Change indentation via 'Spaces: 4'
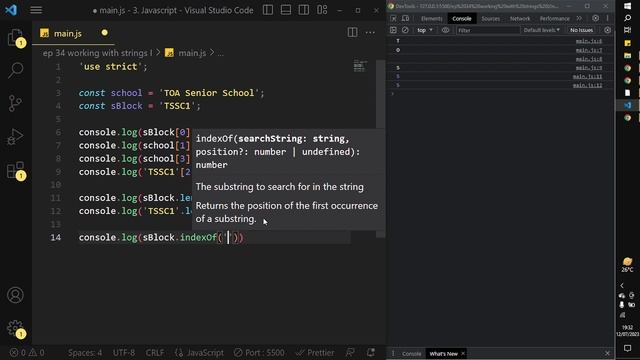 tap(85, 353)
